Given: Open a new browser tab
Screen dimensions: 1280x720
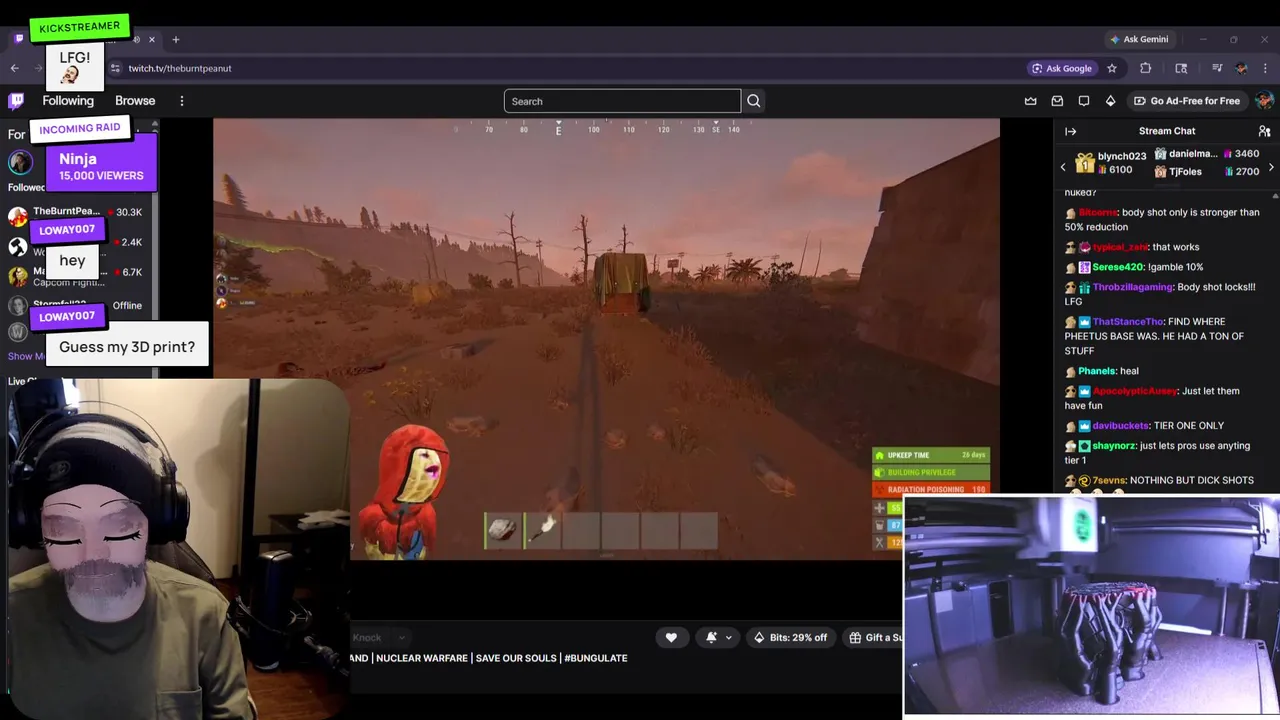Looking at the screenshot, I should point(176,39).
